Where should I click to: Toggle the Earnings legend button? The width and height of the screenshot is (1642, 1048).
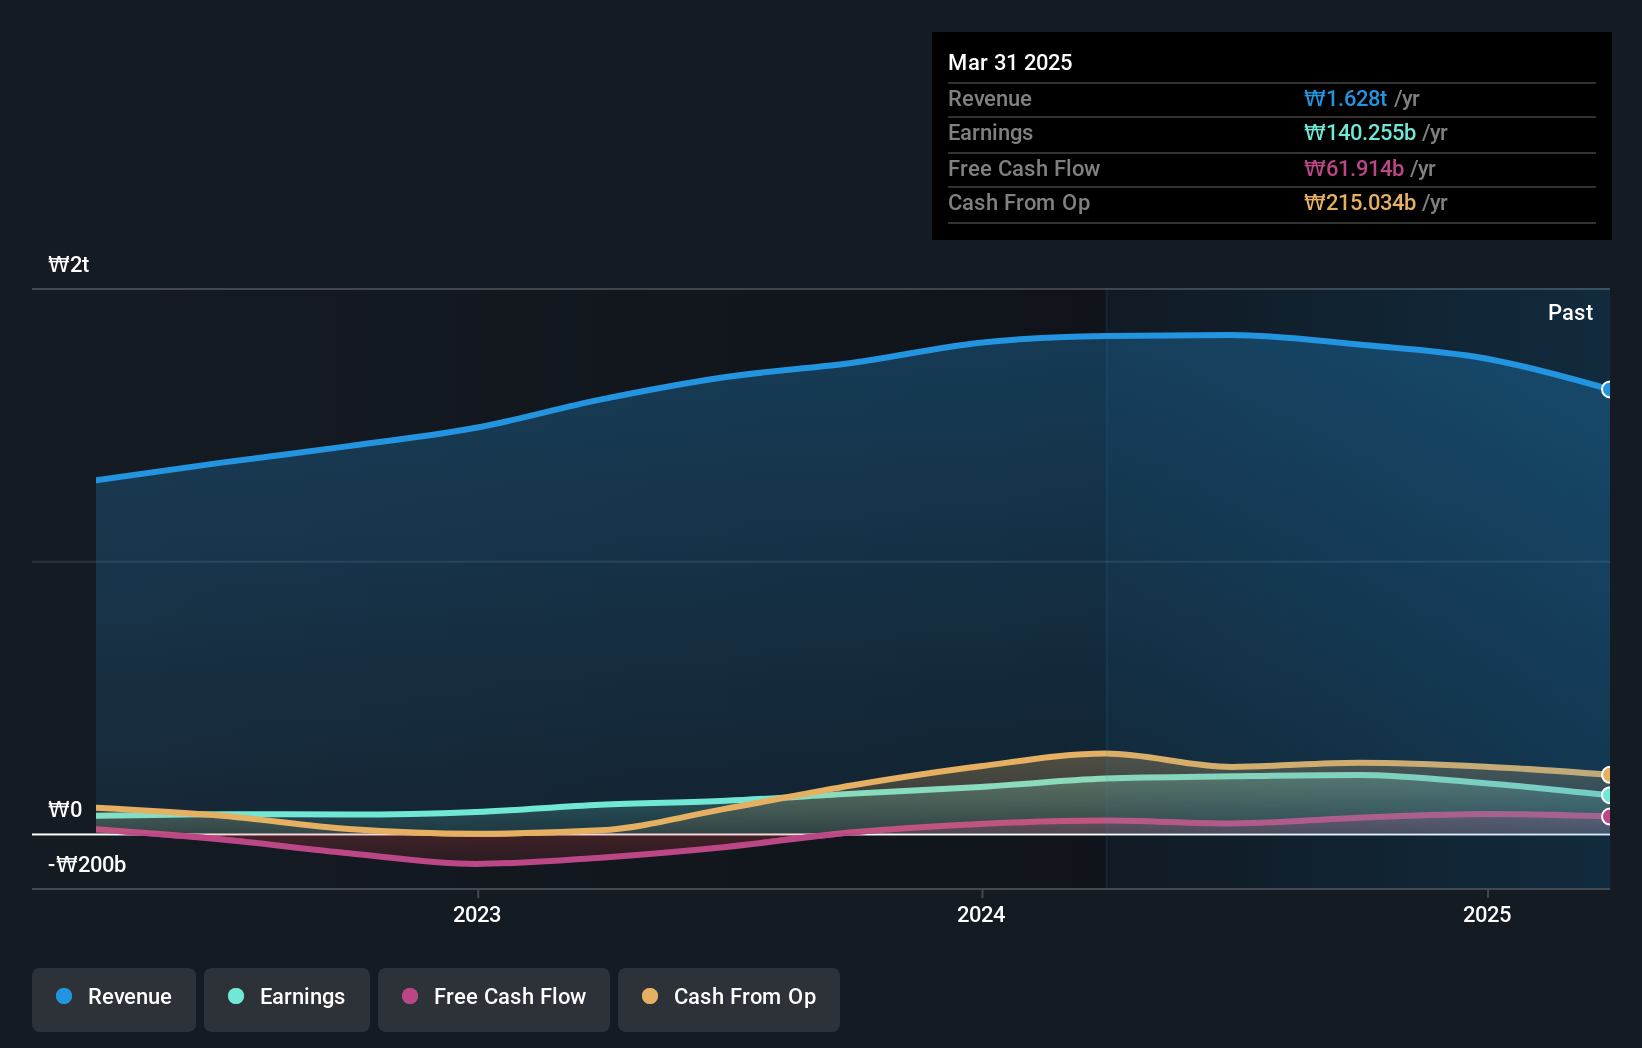click(x=287, y=999)
